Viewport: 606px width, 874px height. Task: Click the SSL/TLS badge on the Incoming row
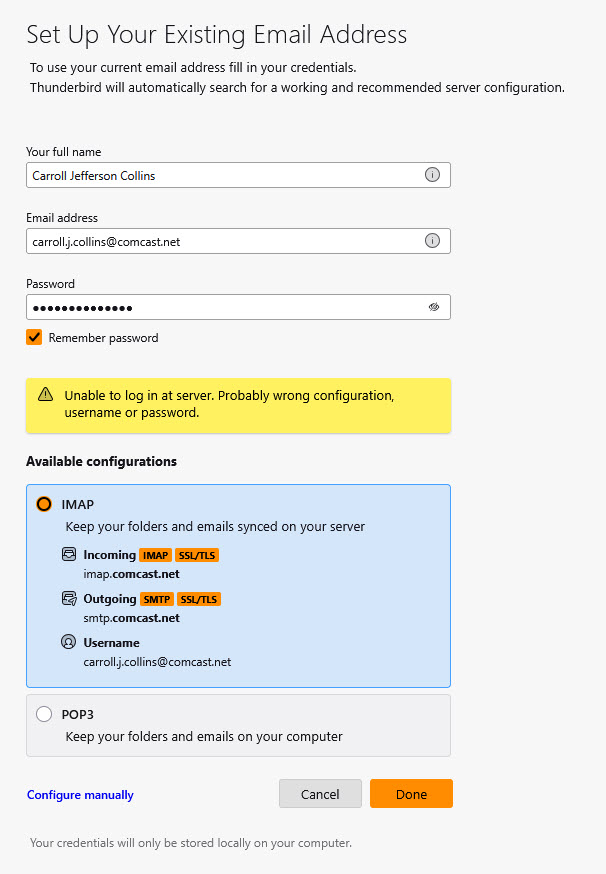[x=198, y=555]
